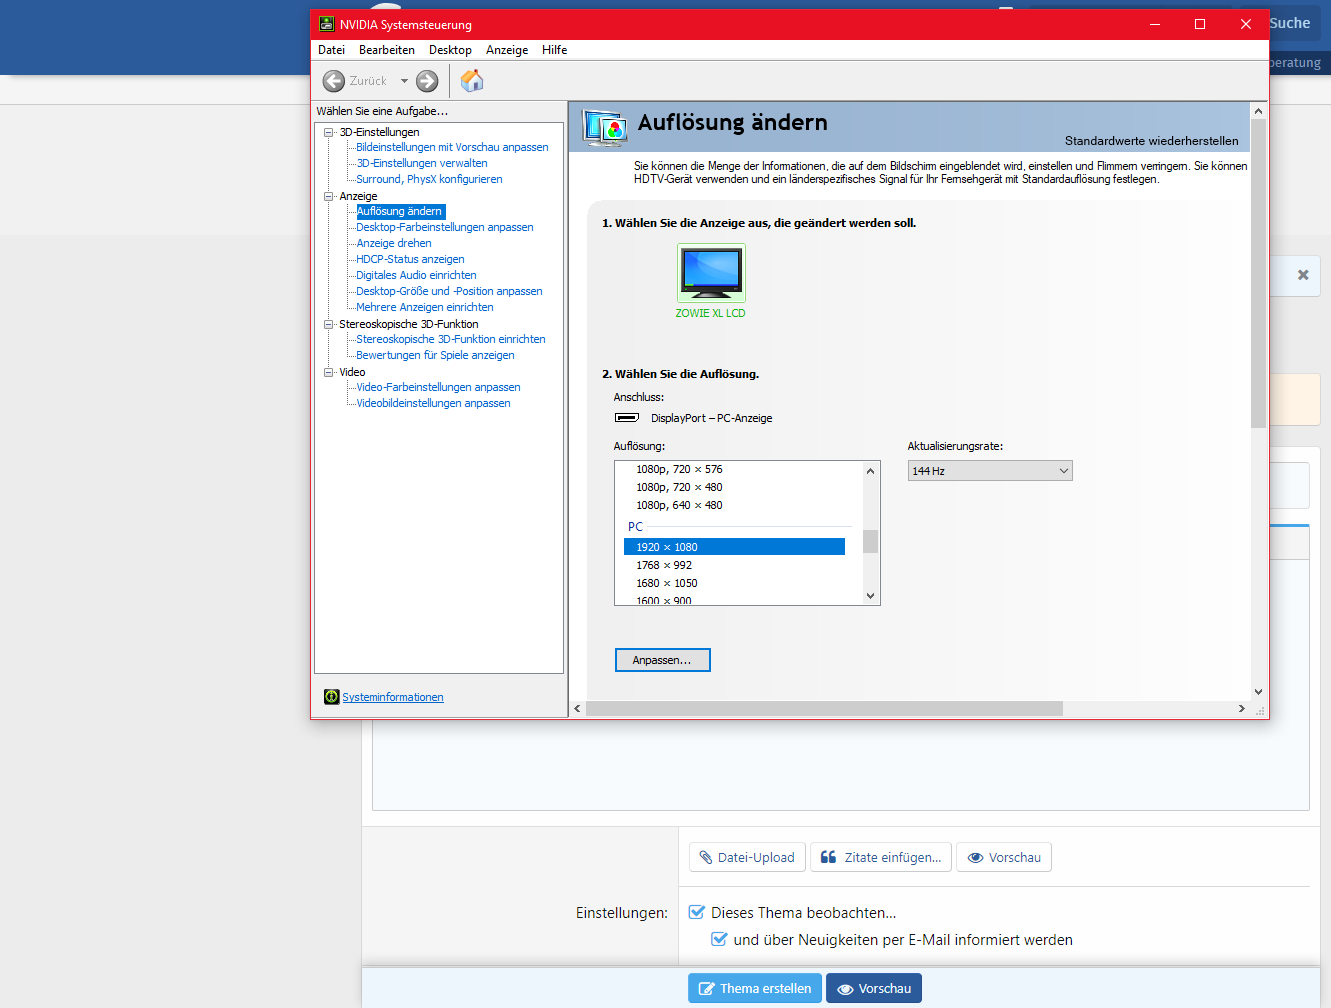Select resolution 1920 × 1080
This screenshot has width=1331, height=1008.
coord(734,547)
